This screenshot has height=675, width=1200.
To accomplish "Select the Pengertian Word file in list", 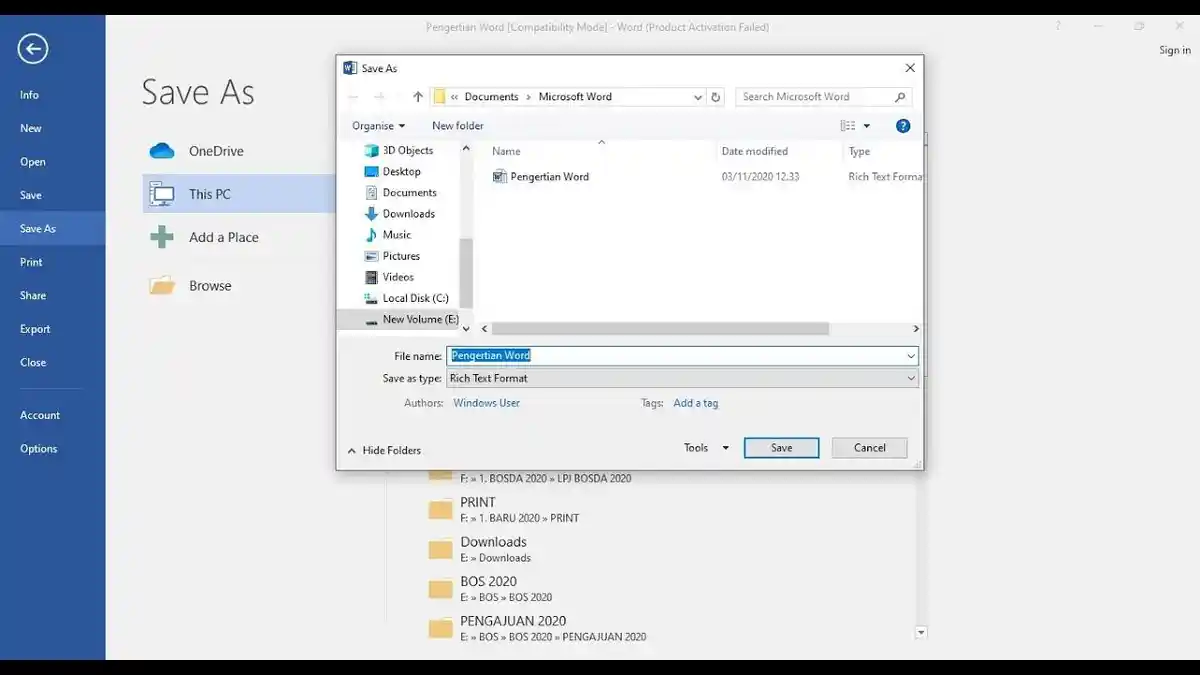I will (x=541, y=177).
